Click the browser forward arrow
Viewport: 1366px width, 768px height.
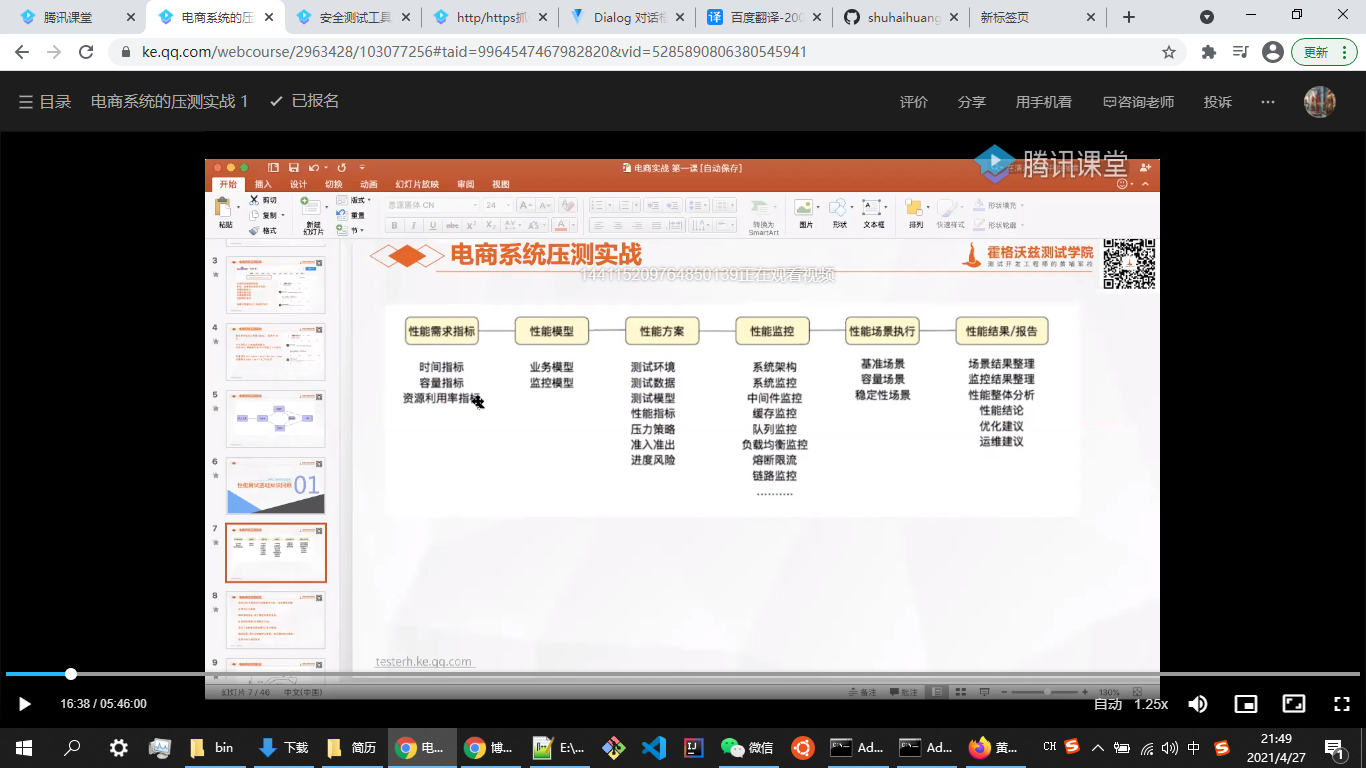pyautogui.click(x=54, y=52)
